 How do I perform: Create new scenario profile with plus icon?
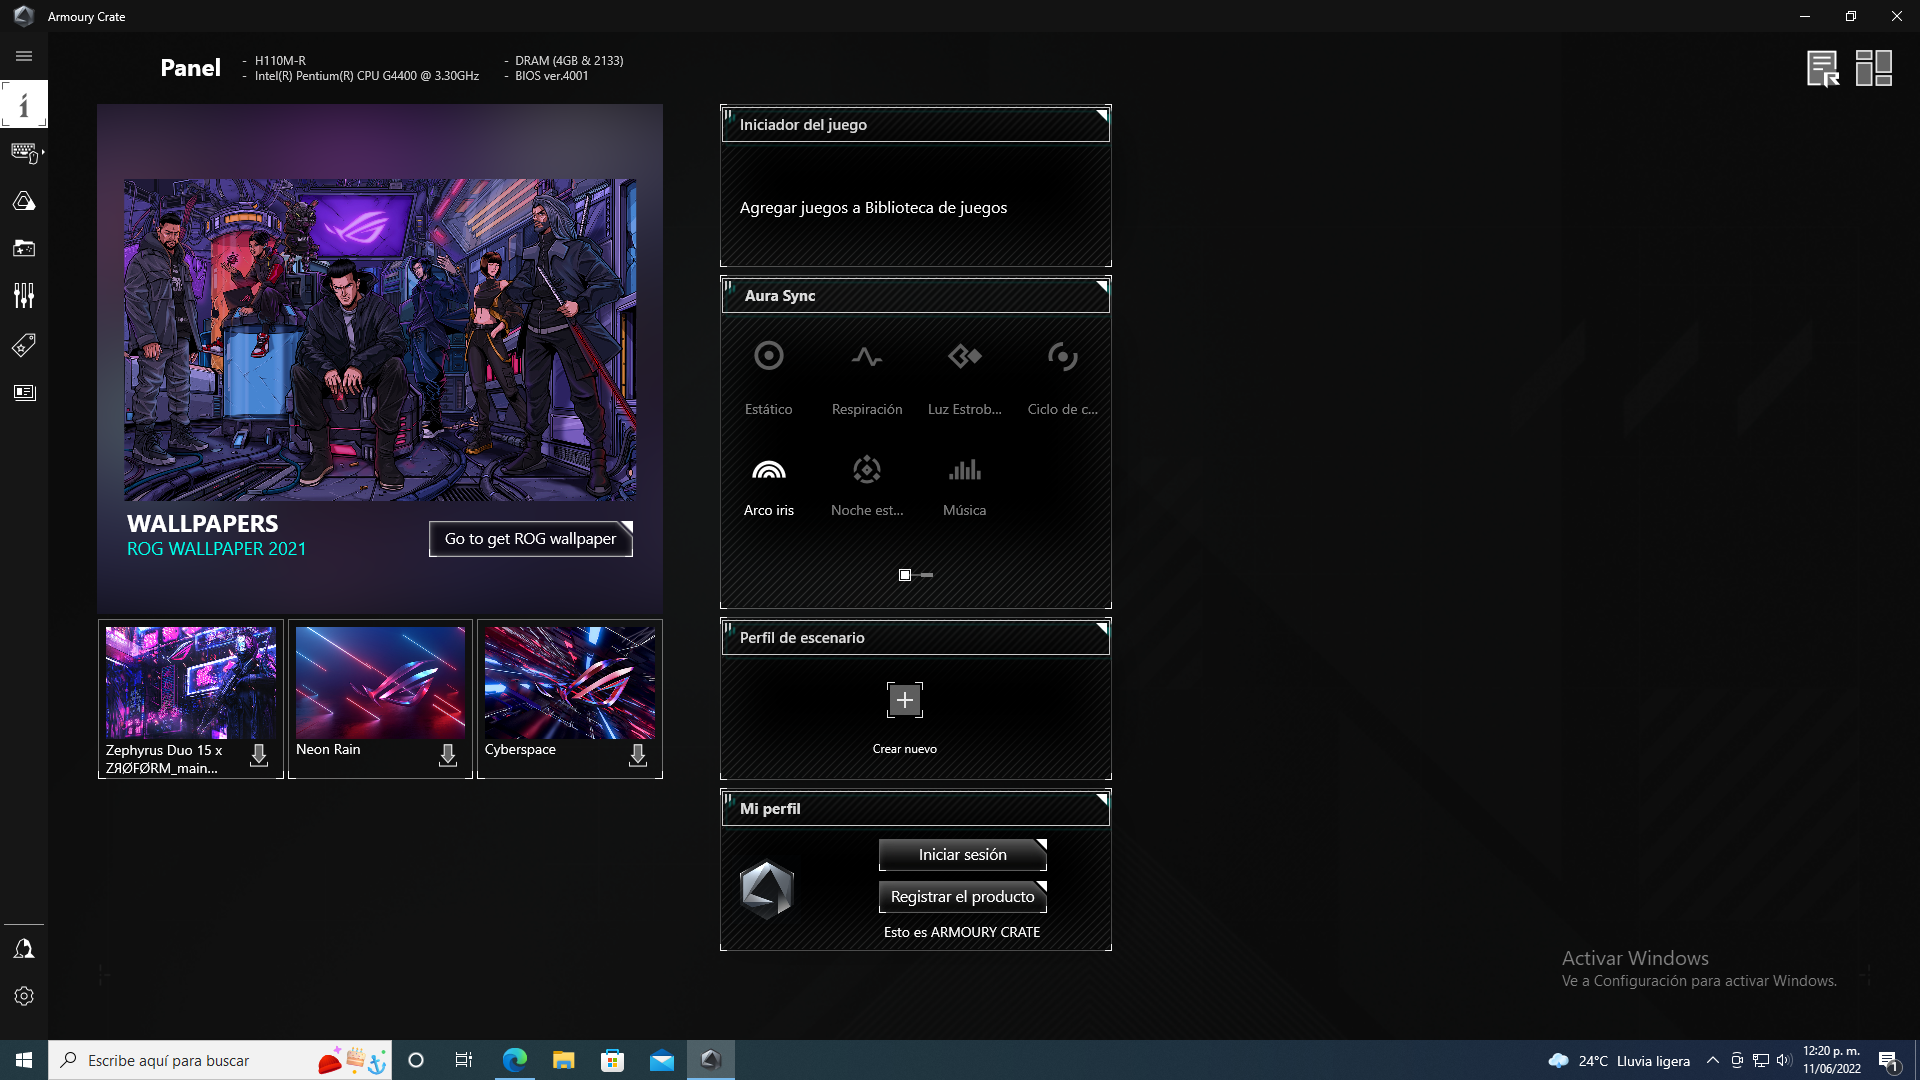(x=904, y=700)
